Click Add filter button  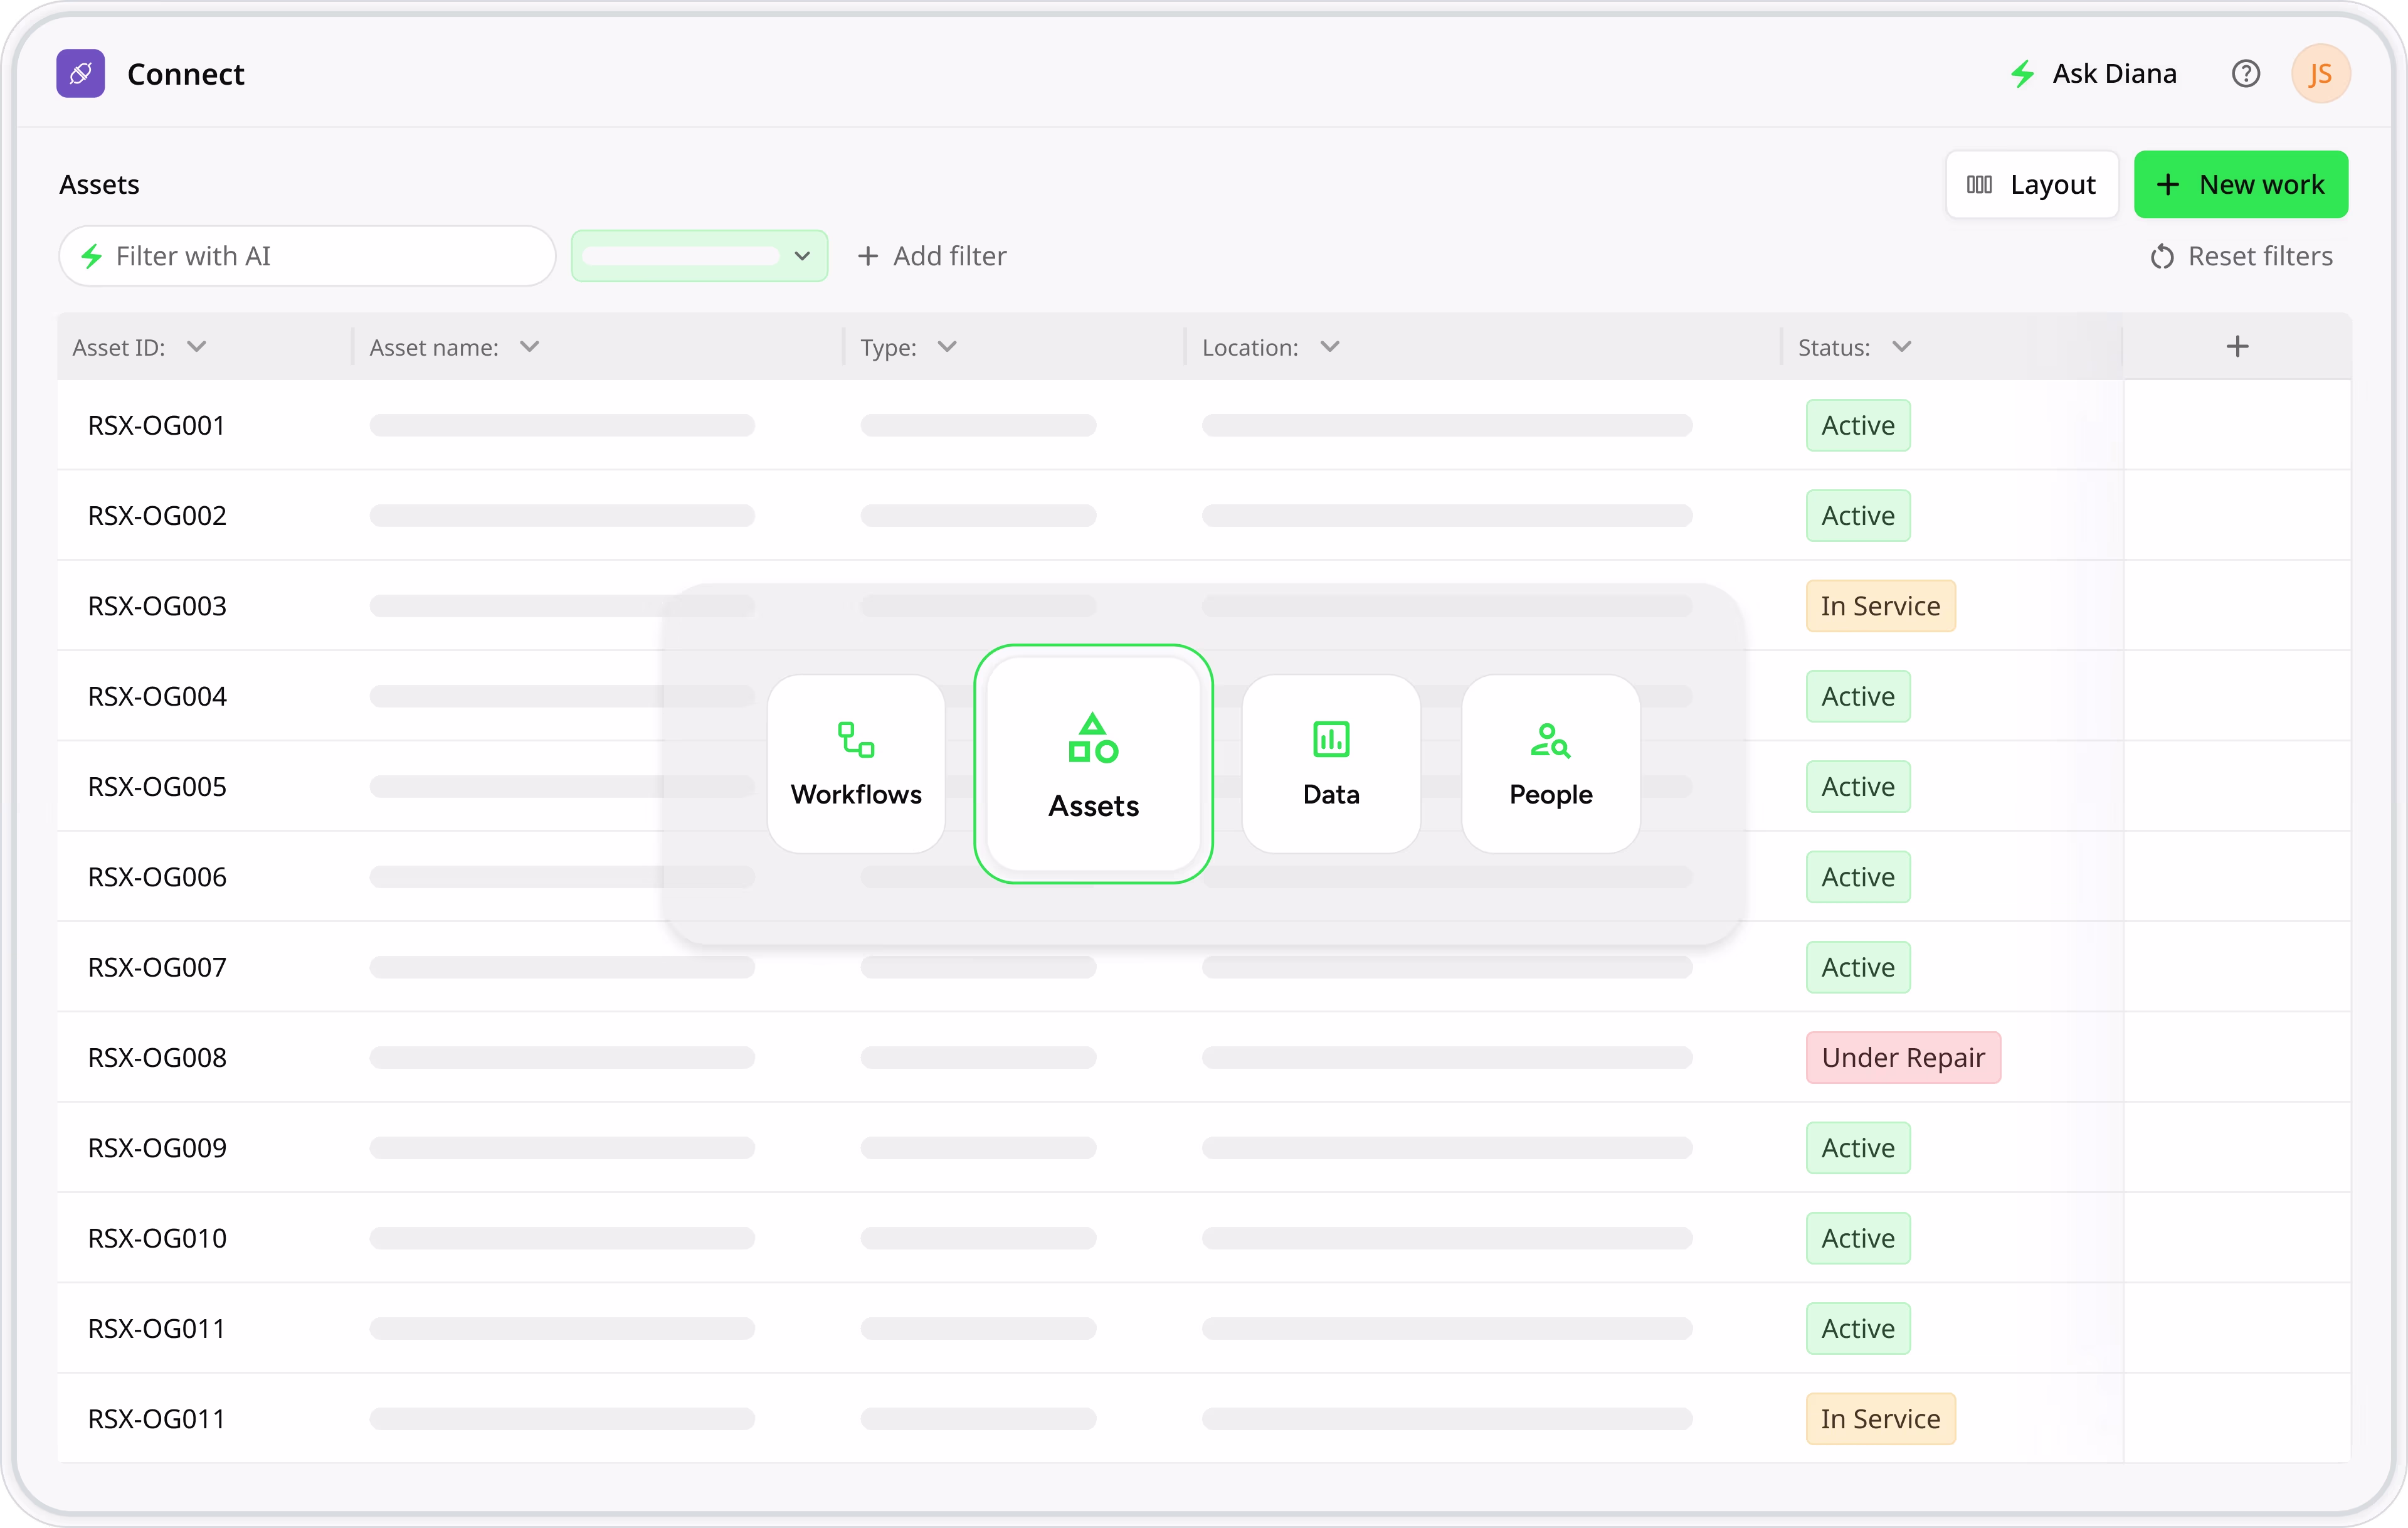932,257
